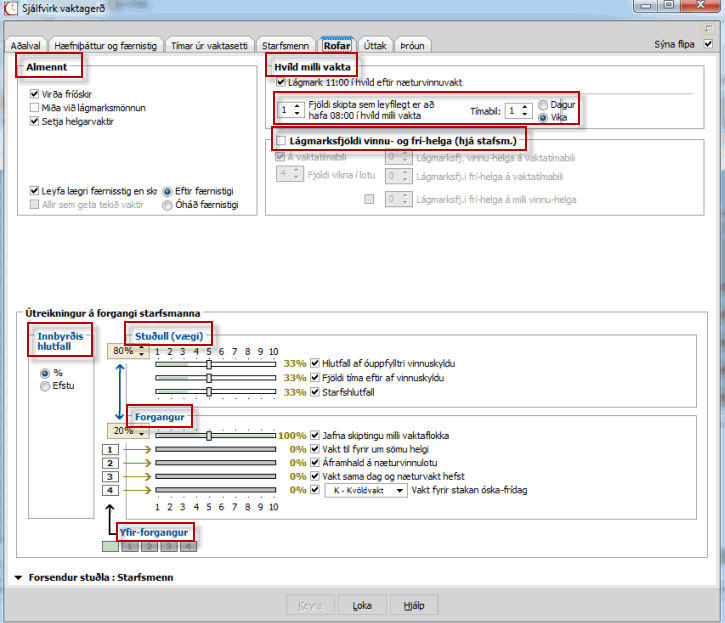The width and height of the screenshot is (725, 623).
Task: Click priority box number 4
Action: pyautogui.click(x=111, y=490)
